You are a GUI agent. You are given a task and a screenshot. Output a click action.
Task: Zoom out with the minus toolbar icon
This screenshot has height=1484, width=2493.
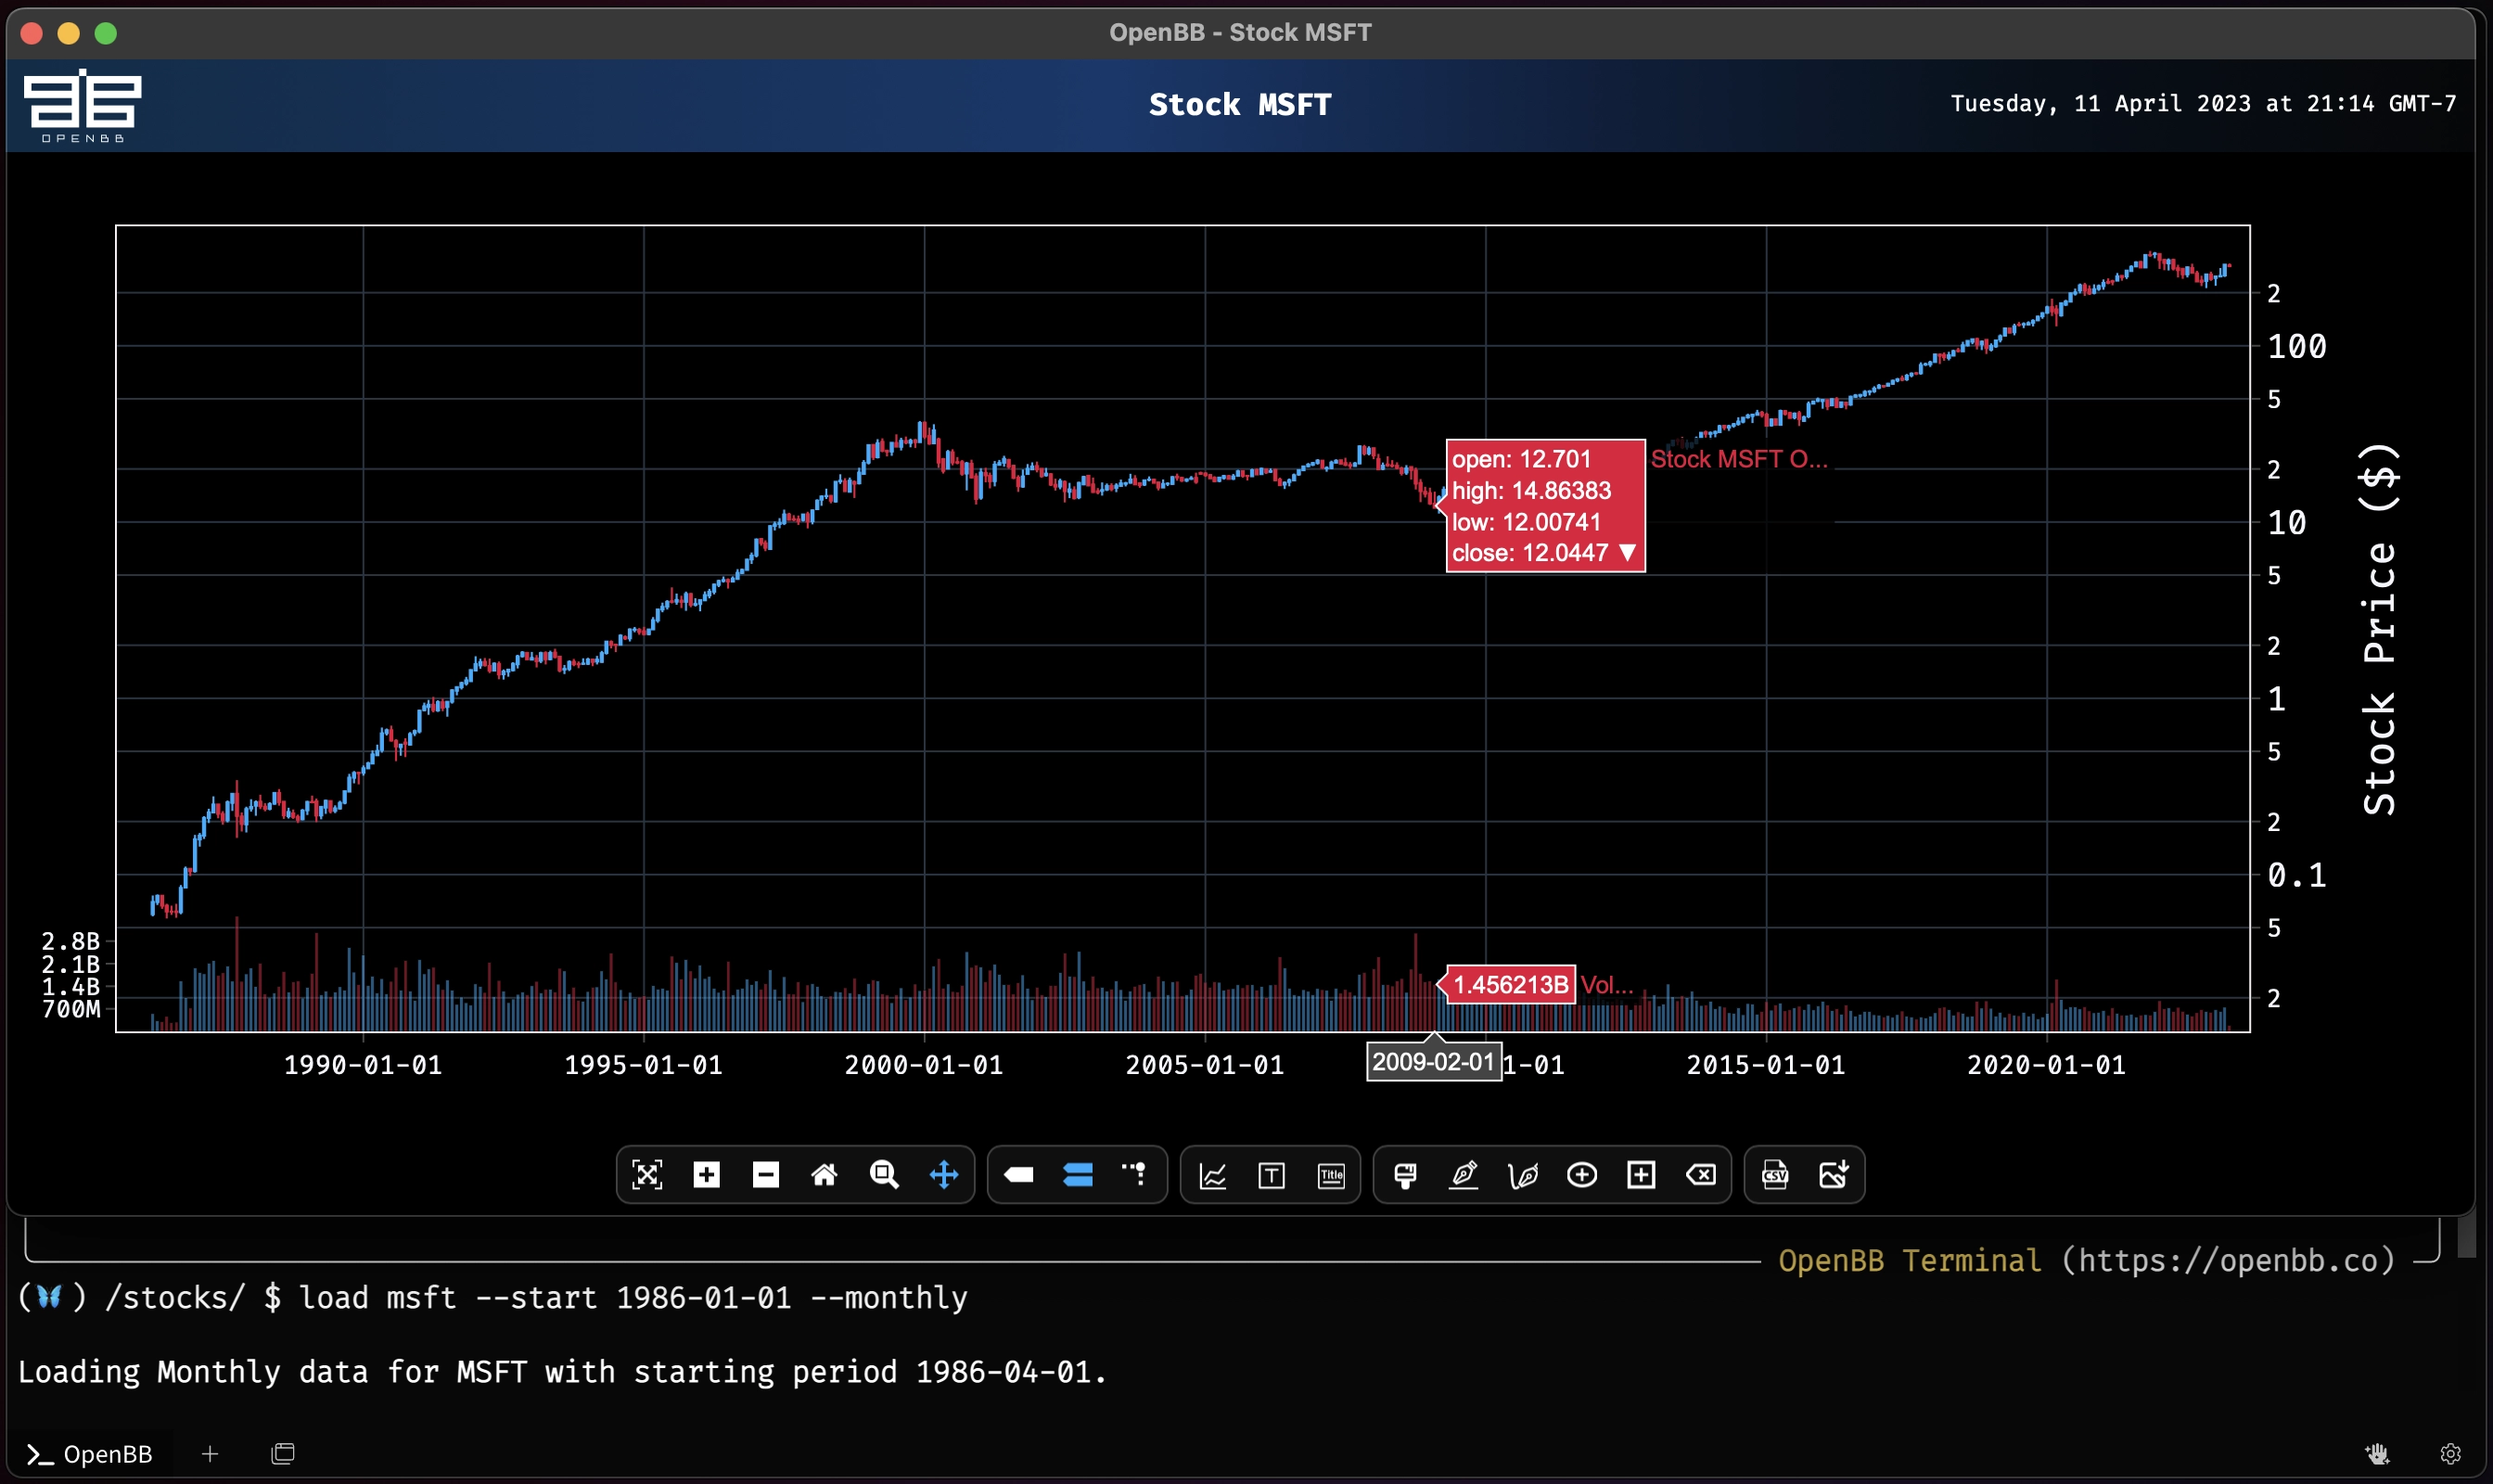pos(765,1174)
